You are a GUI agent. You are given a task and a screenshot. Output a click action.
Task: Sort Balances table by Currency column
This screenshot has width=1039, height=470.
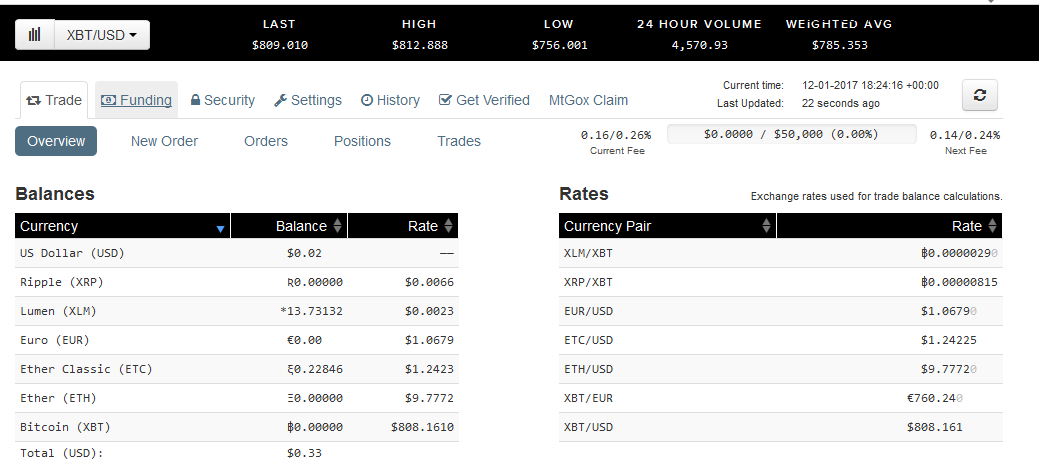click(122, 226)
